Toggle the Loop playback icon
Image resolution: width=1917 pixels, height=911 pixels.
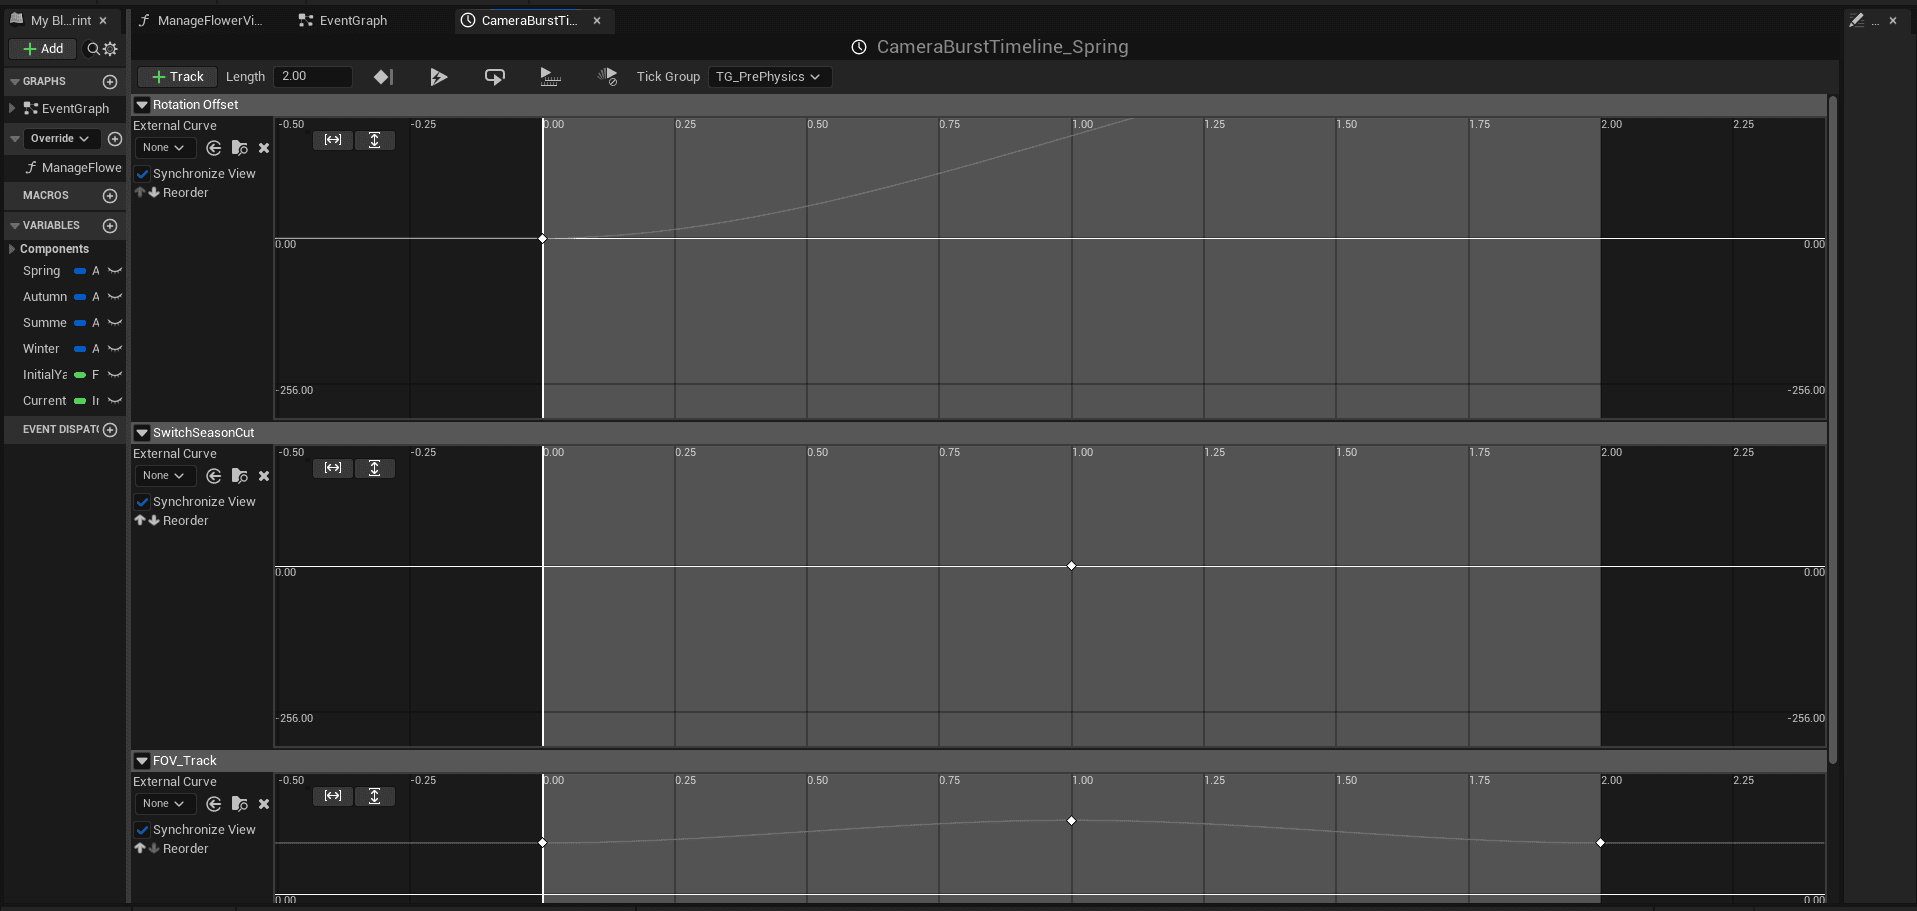point(493,76)
